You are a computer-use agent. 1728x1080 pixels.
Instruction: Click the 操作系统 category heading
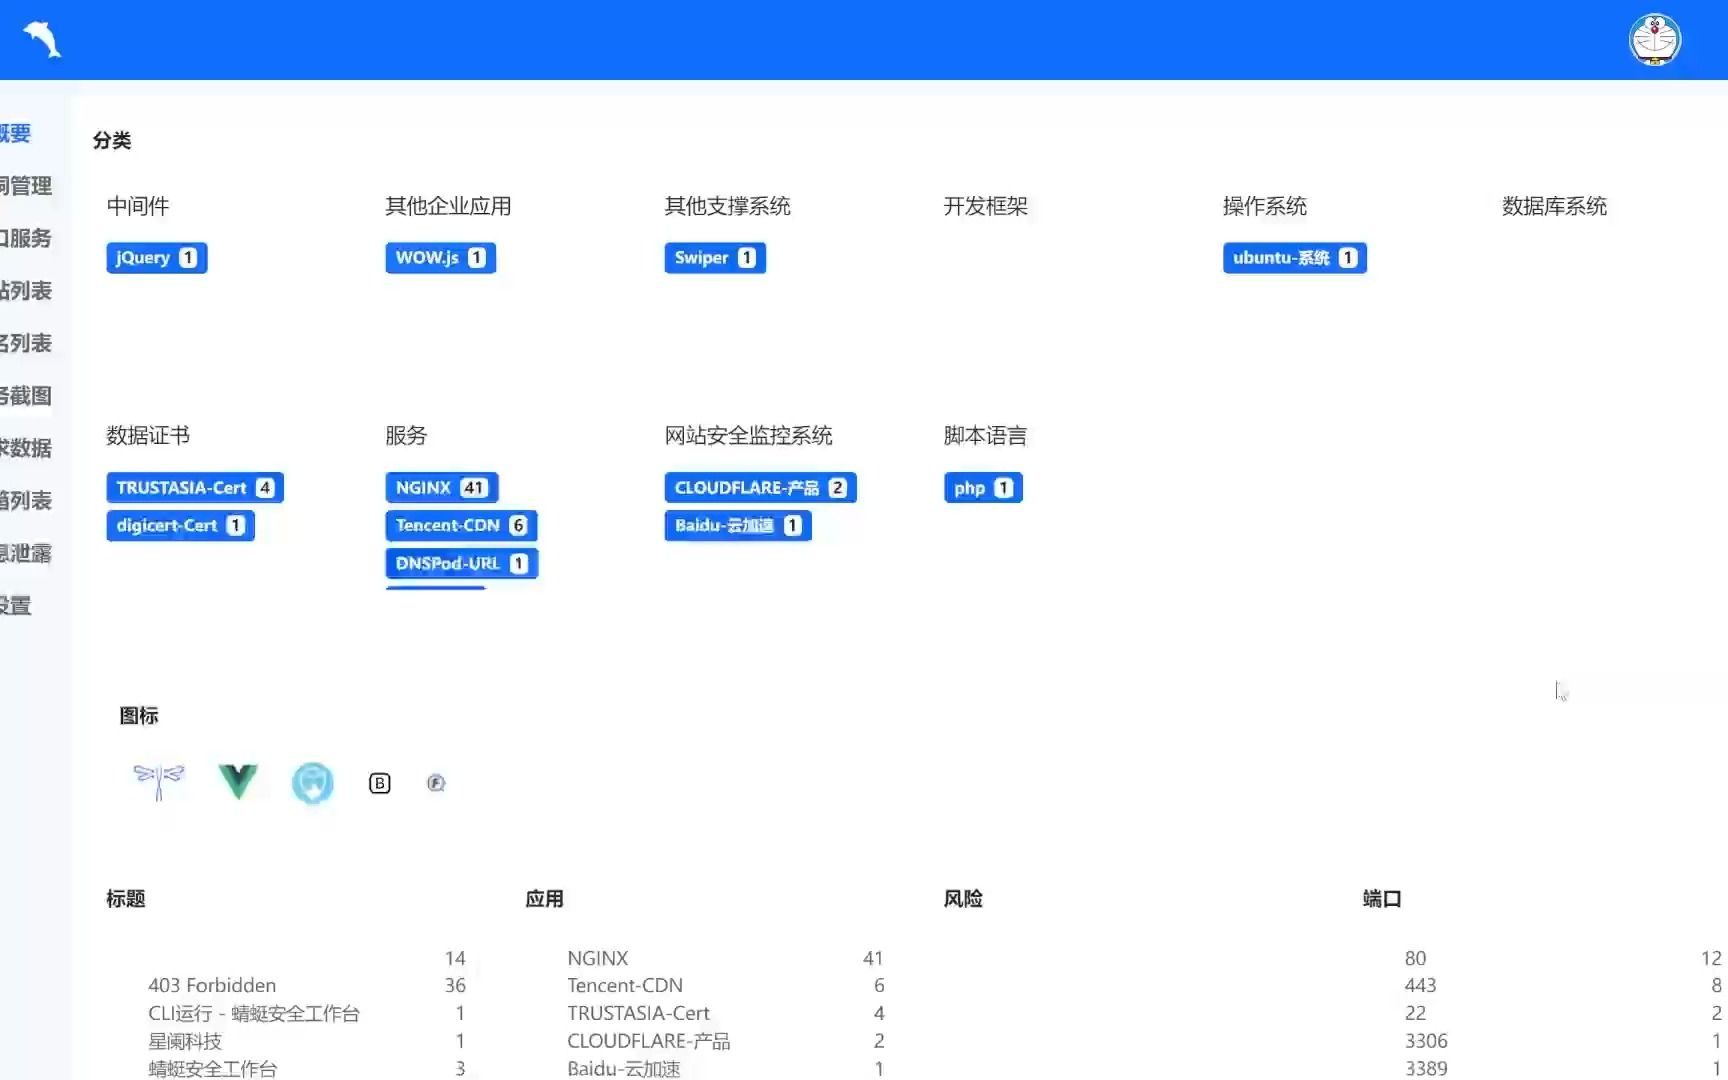(1265, 206)
